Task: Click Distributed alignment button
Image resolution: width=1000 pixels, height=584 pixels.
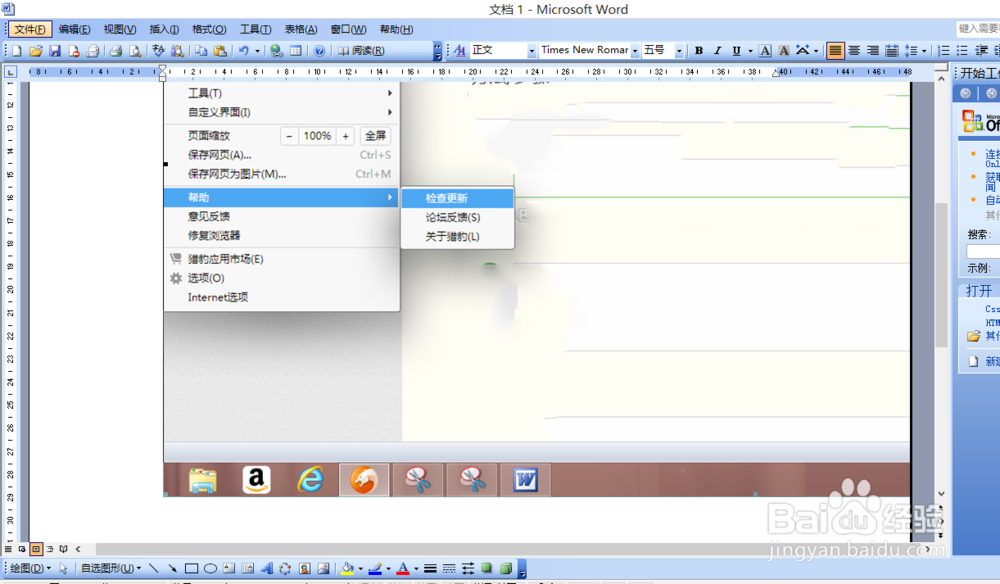Action: click(x=892, y=50)
